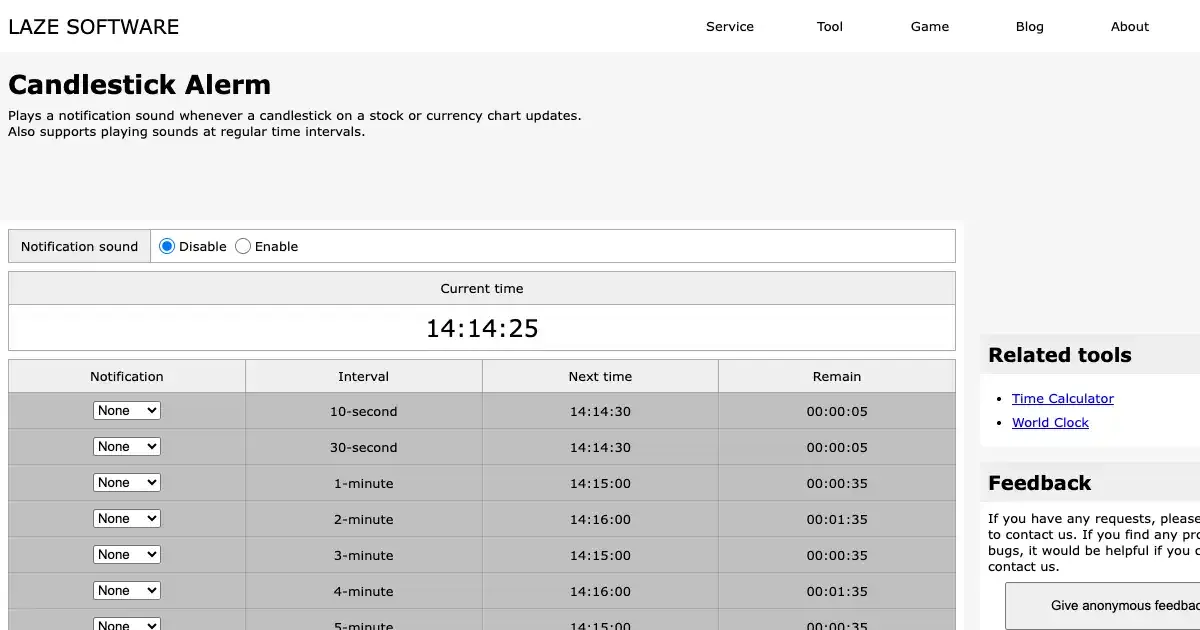Open the Service menu item
1200x630 pixels.
730,27
